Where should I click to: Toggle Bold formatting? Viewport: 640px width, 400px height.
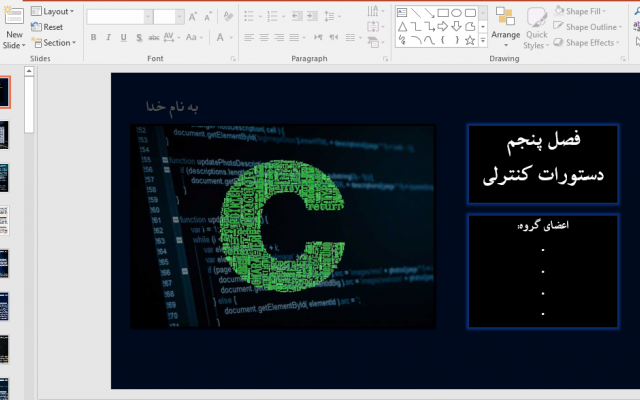[93, 38]
